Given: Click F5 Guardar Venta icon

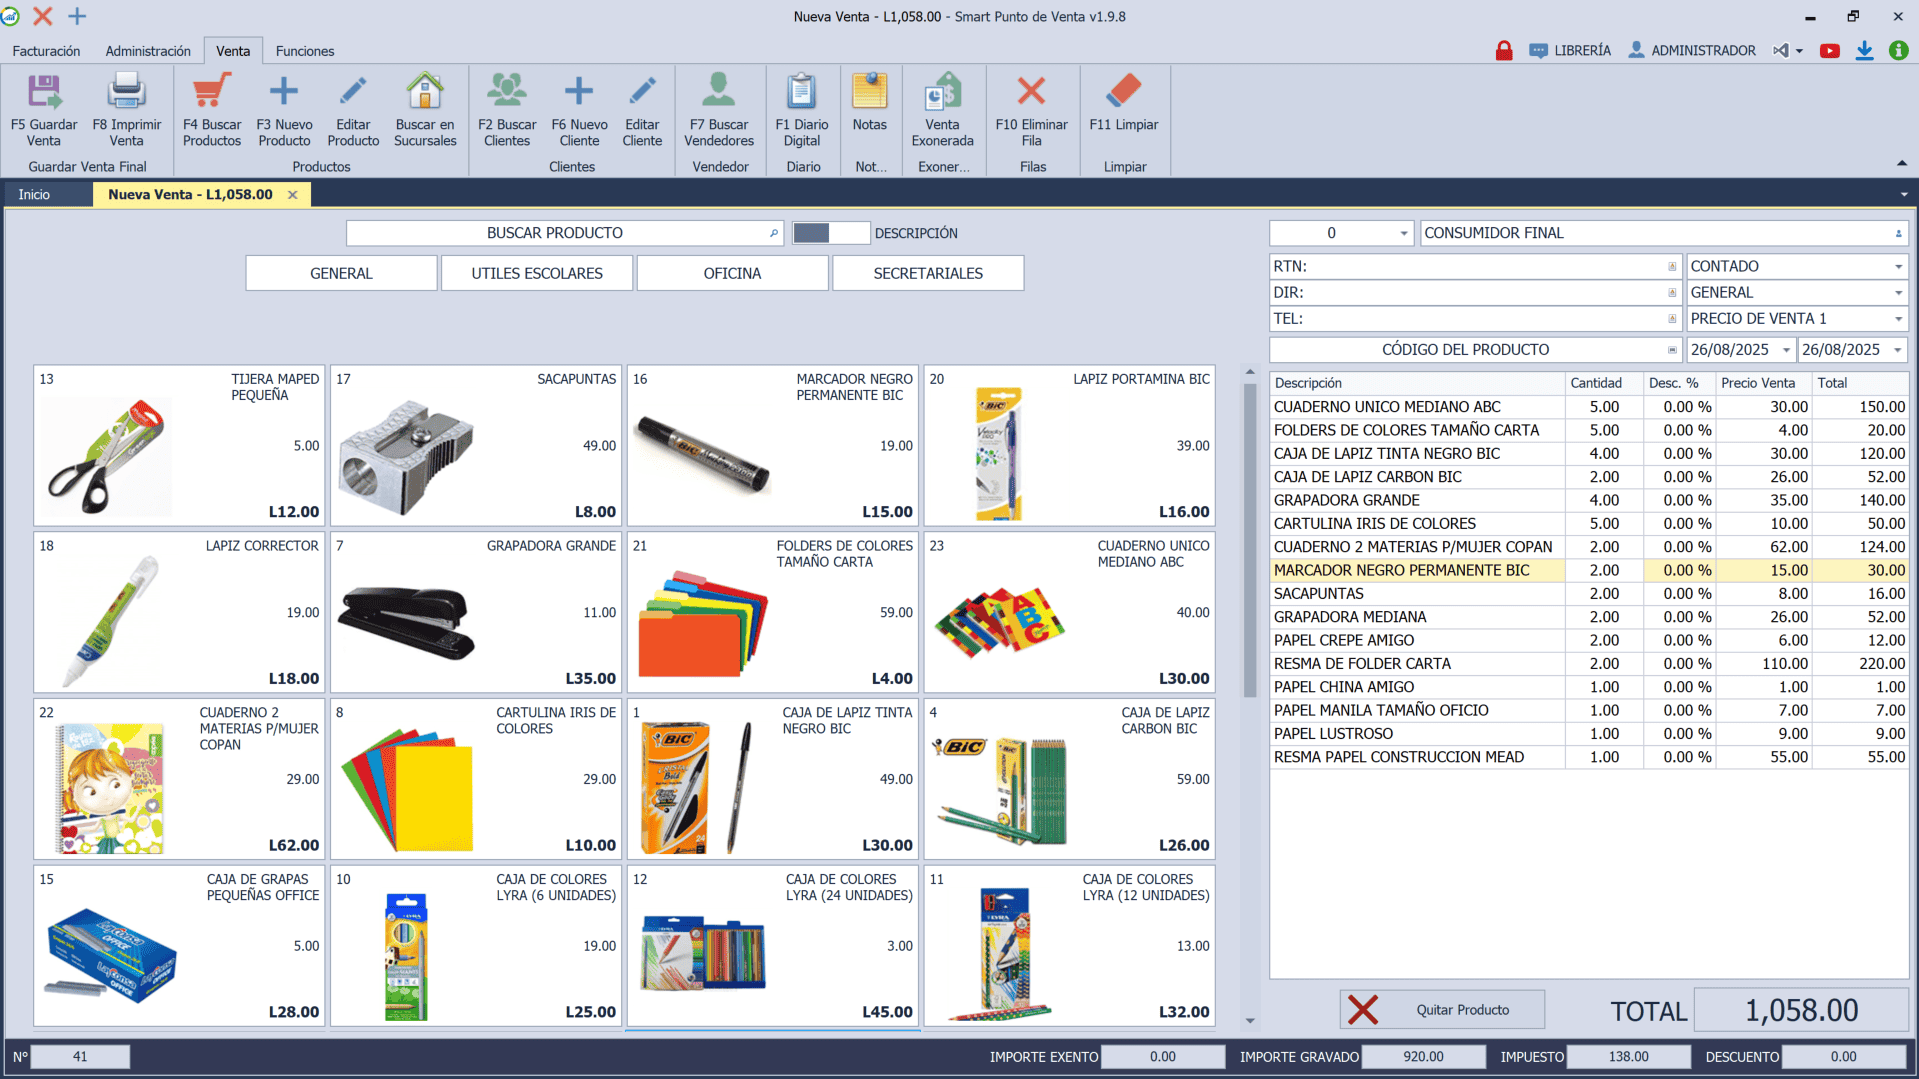Looking at the screenshot, I should point(44,91).
